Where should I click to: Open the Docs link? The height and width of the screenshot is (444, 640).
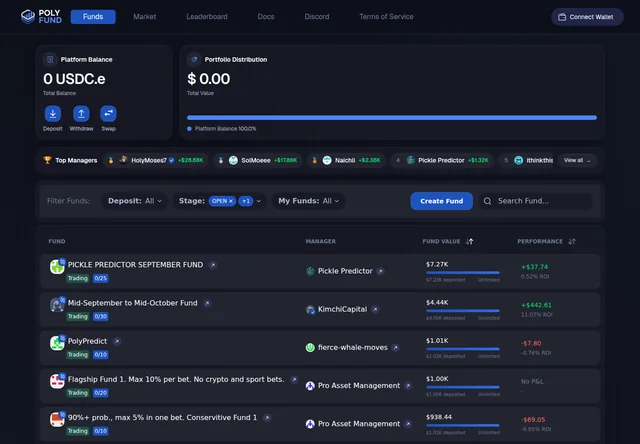(x=266, y=17)
